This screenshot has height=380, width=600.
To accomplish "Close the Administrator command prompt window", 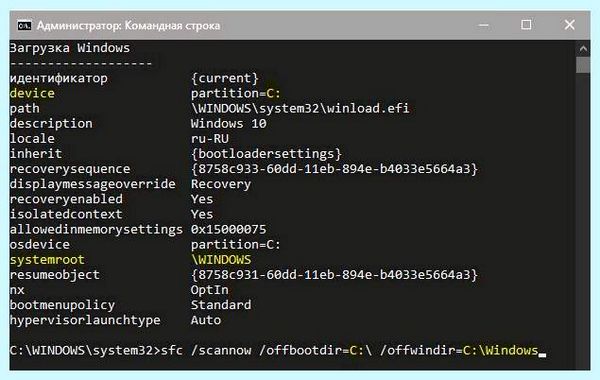I will [x=569, y=25].
